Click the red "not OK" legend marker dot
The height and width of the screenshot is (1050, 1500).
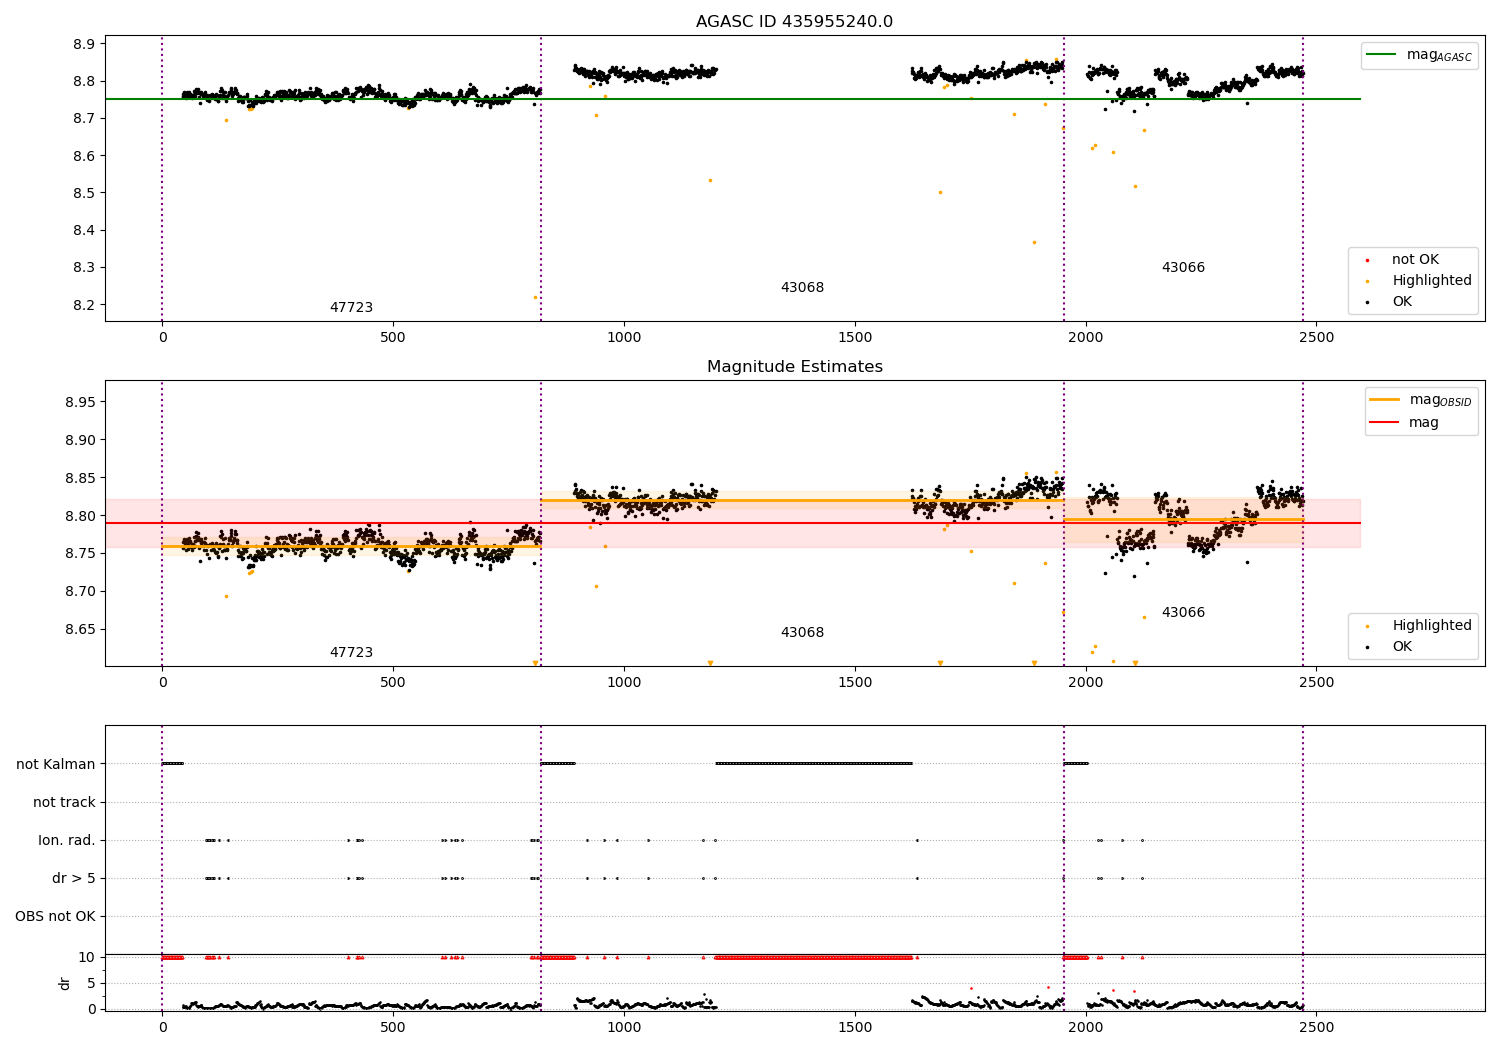click(1367, 260)
